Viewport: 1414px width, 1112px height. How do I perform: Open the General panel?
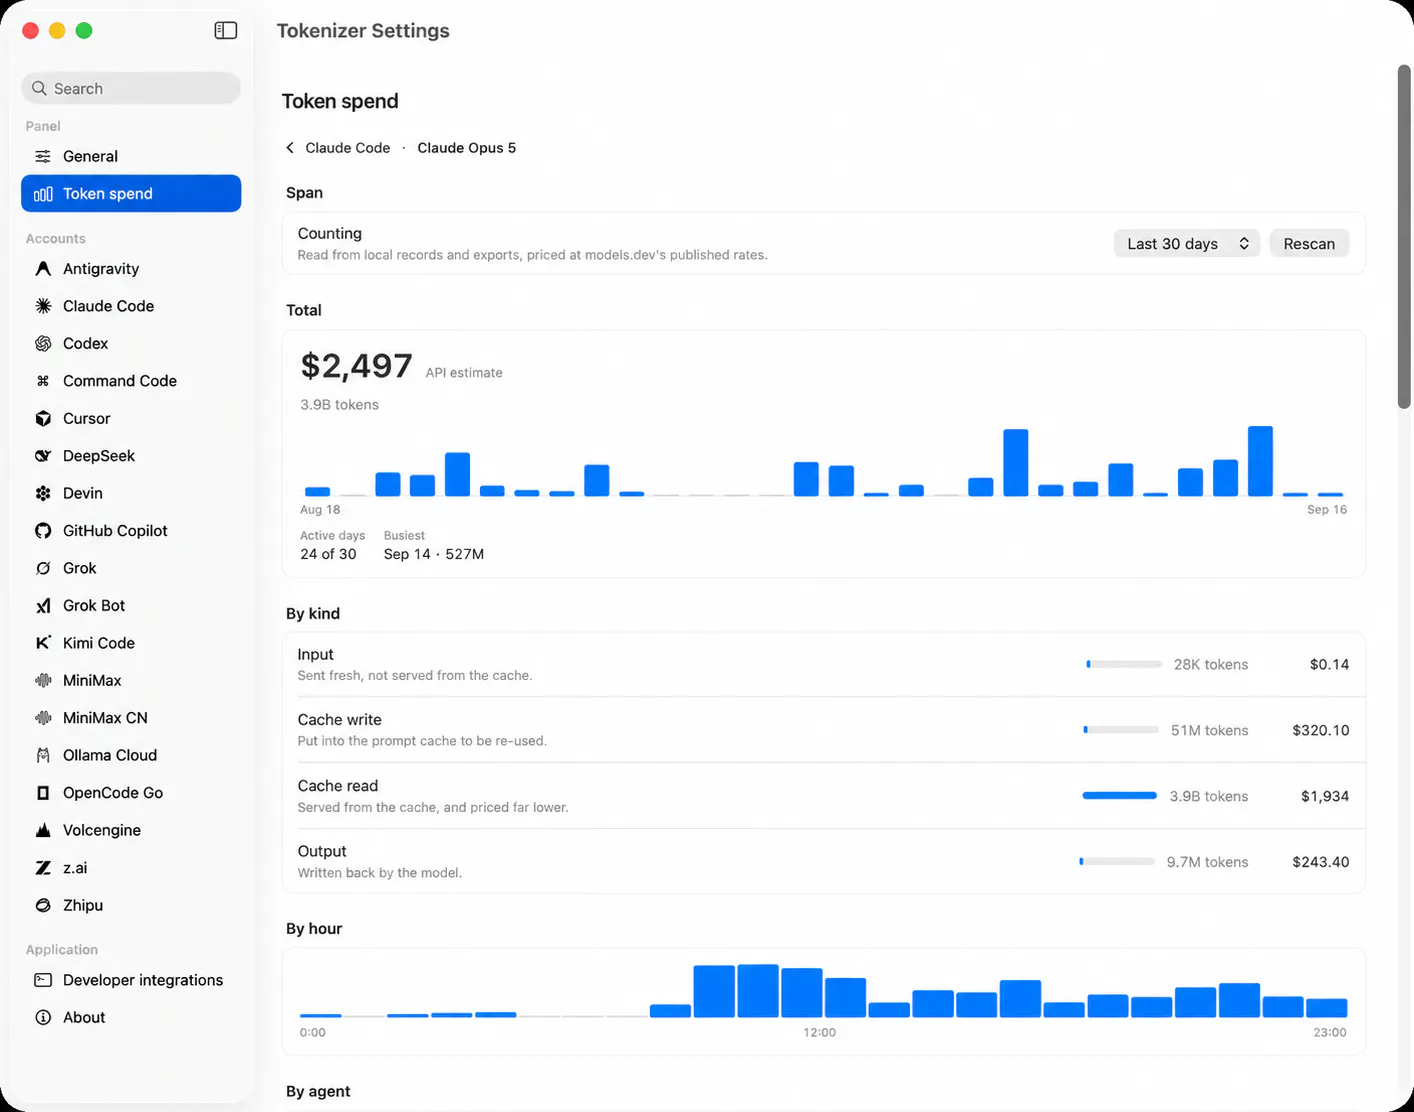131,156
